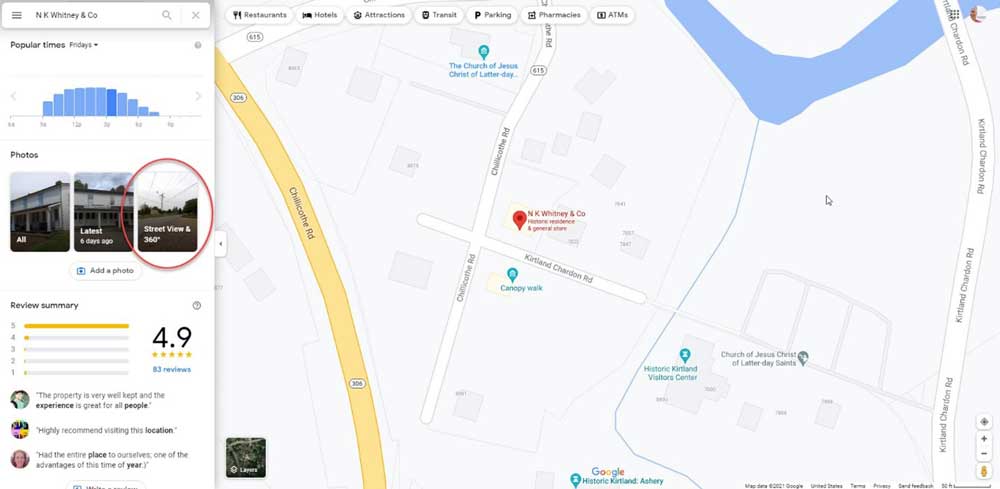Click the Add a photo button
The width and height of the screenshot is (1000, 489).
105,270
